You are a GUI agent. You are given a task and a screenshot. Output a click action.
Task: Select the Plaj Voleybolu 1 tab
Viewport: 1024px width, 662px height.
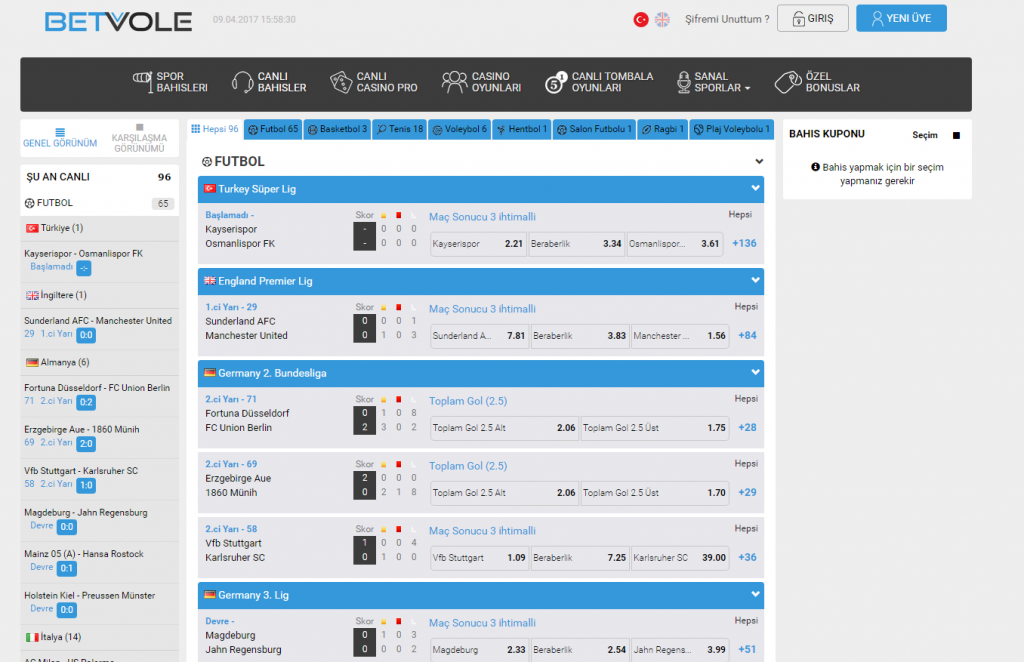point(731,129)
